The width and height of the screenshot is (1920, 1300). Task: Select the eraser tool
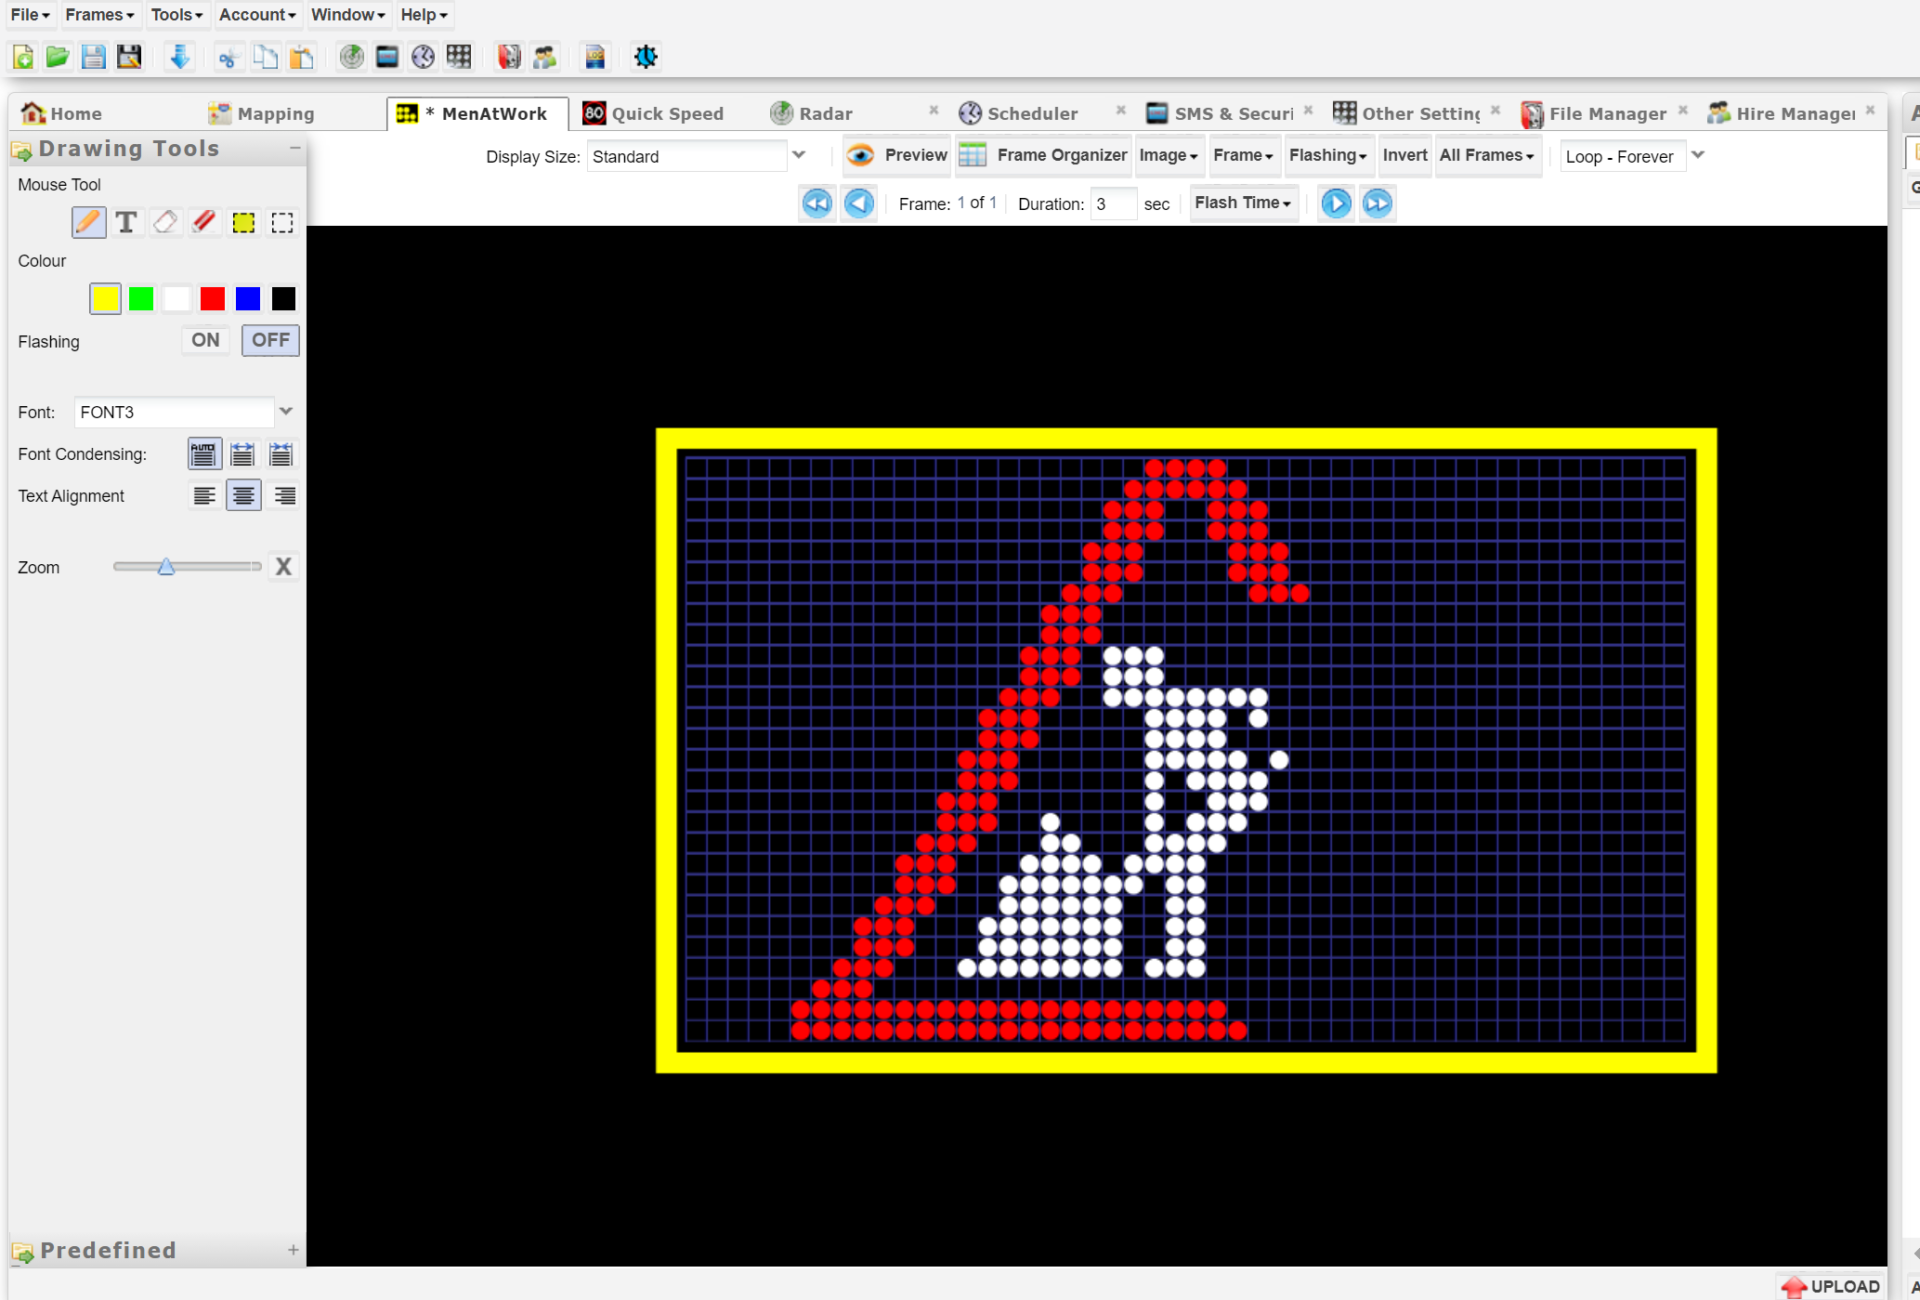[165, 222]
